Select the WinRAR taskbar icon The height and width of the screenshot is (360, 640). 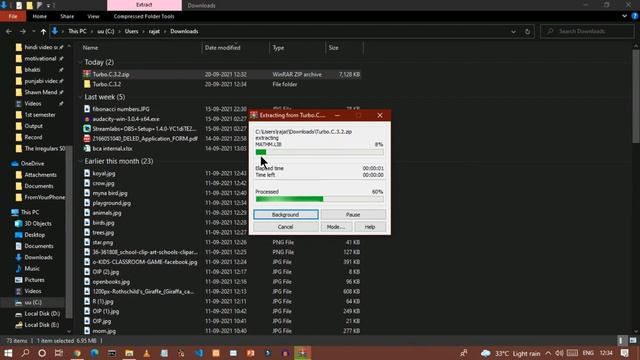(302, 353)
